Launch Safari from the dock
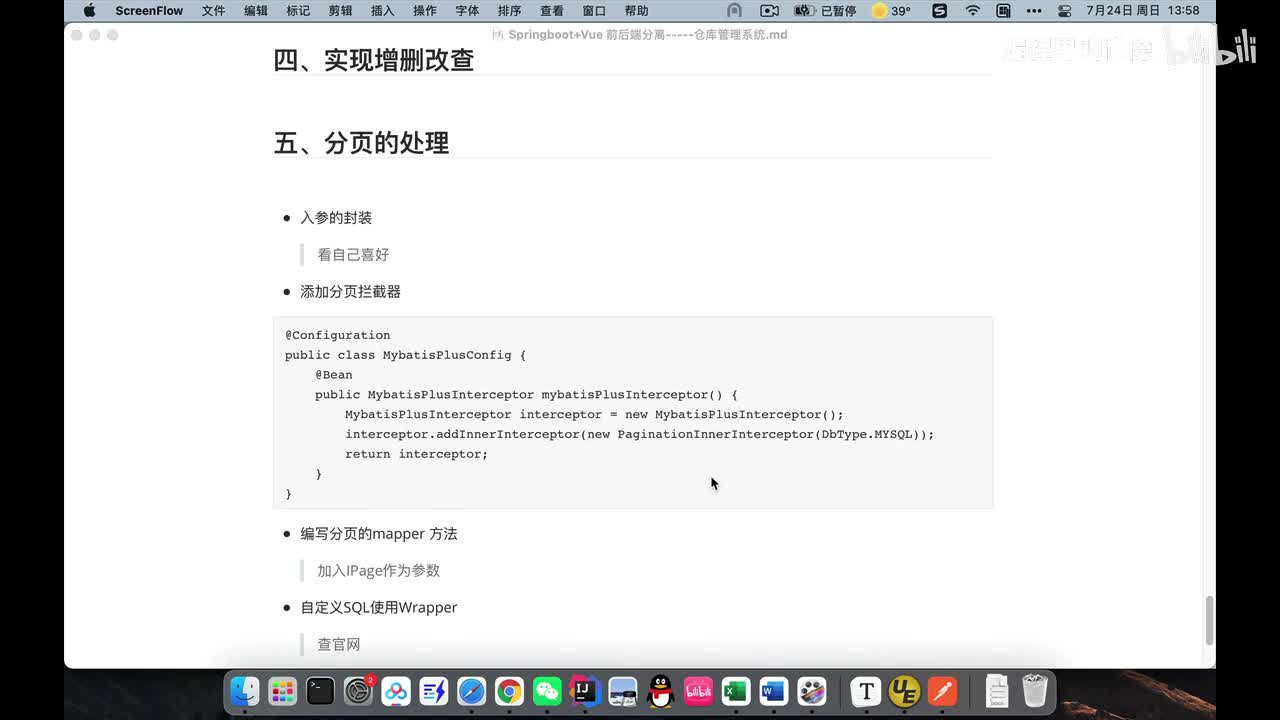The width and height of the screenshot is (1280, 720). pos(472,691)
